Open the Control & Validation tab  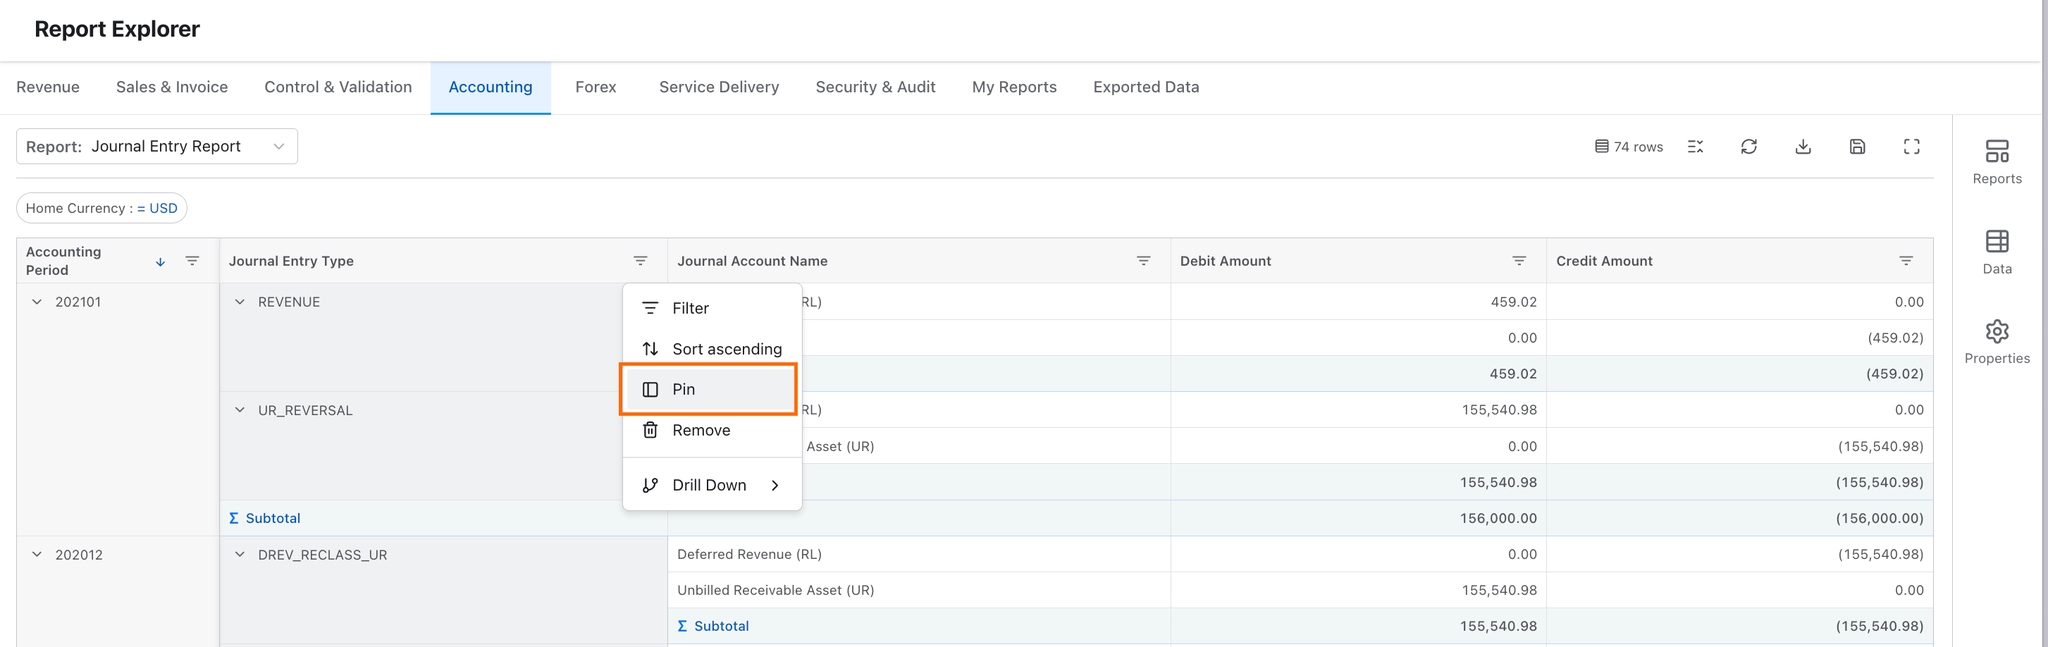[338, 87]
